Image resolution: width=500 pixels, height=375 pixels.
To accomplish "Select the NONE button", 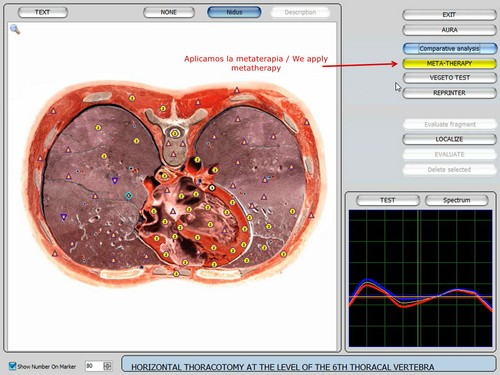I will point(169,12).
